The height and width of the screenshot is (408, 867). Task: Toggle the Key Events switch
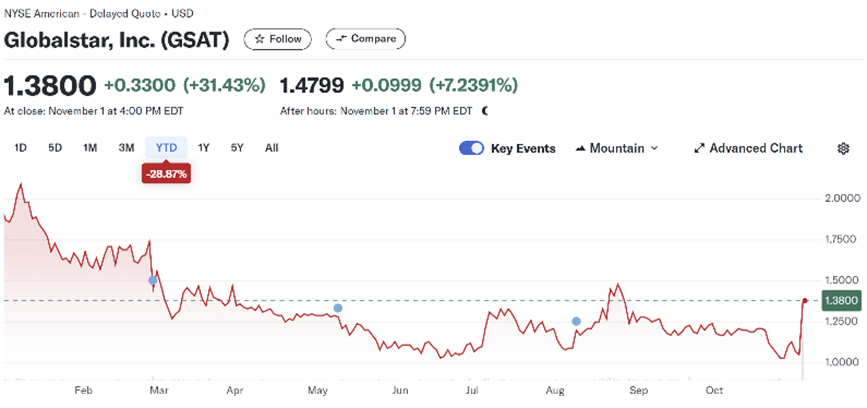pos(471,148)
